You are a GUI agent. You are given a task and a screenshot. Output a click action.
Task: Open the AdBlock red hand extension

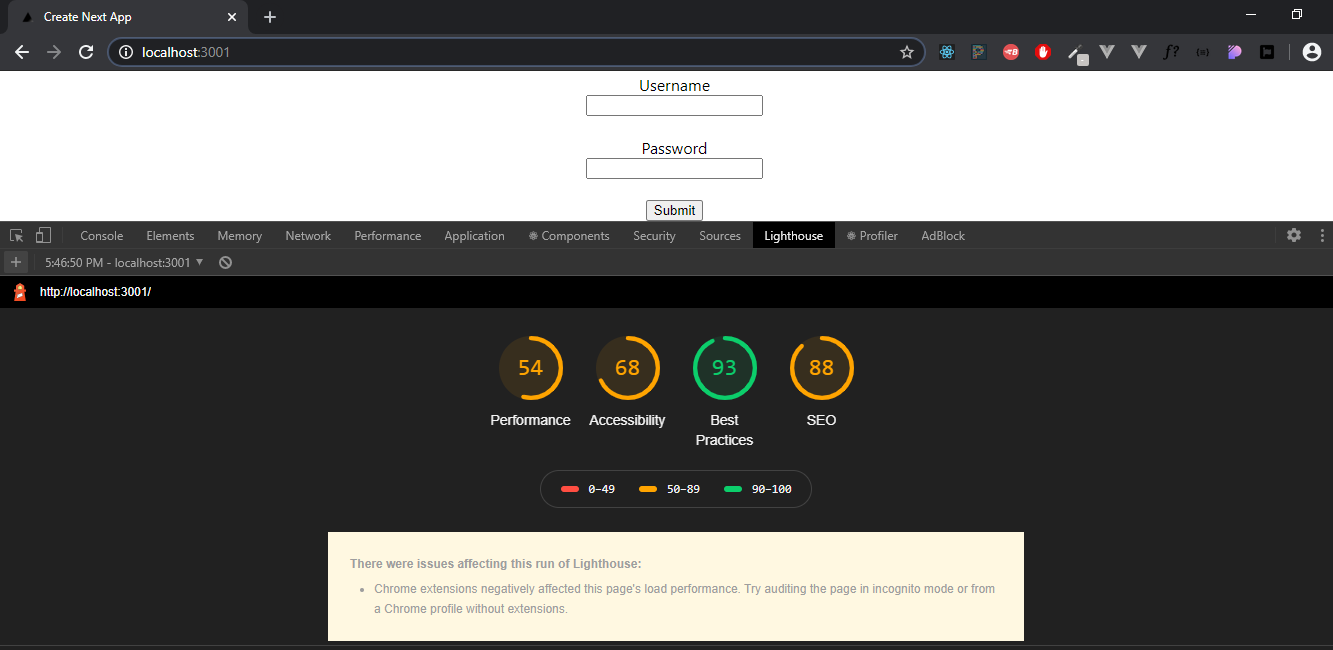(x=1043, y=52)
